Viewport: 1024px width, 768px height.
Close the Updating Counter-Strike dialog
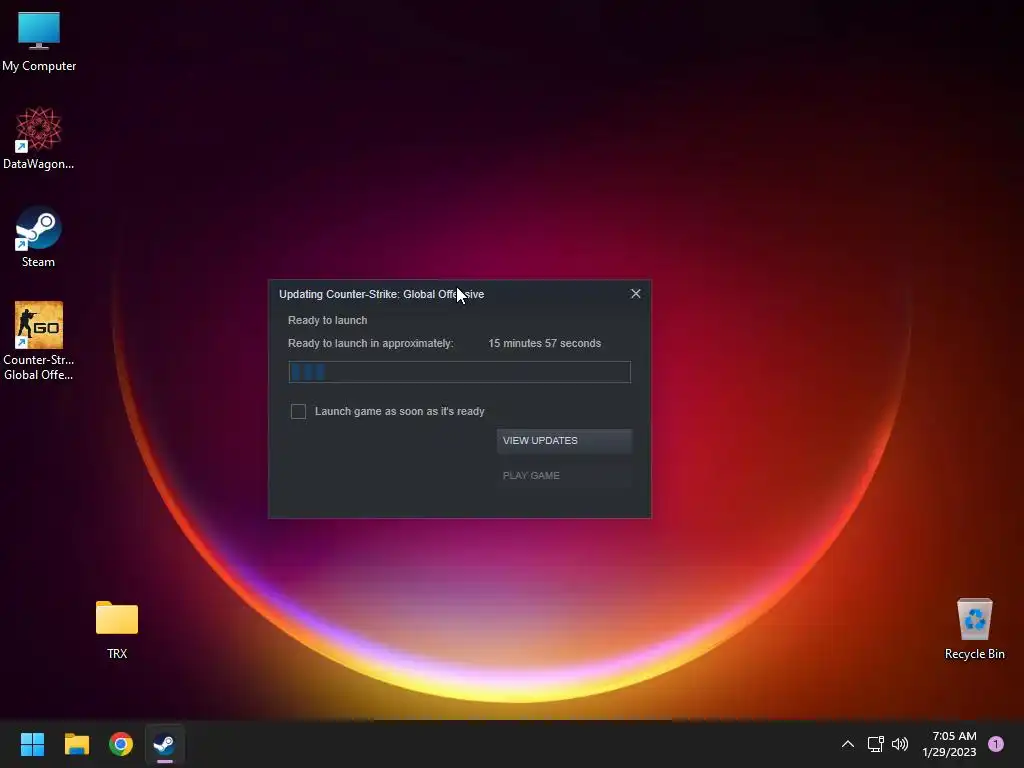pos(635,294)
